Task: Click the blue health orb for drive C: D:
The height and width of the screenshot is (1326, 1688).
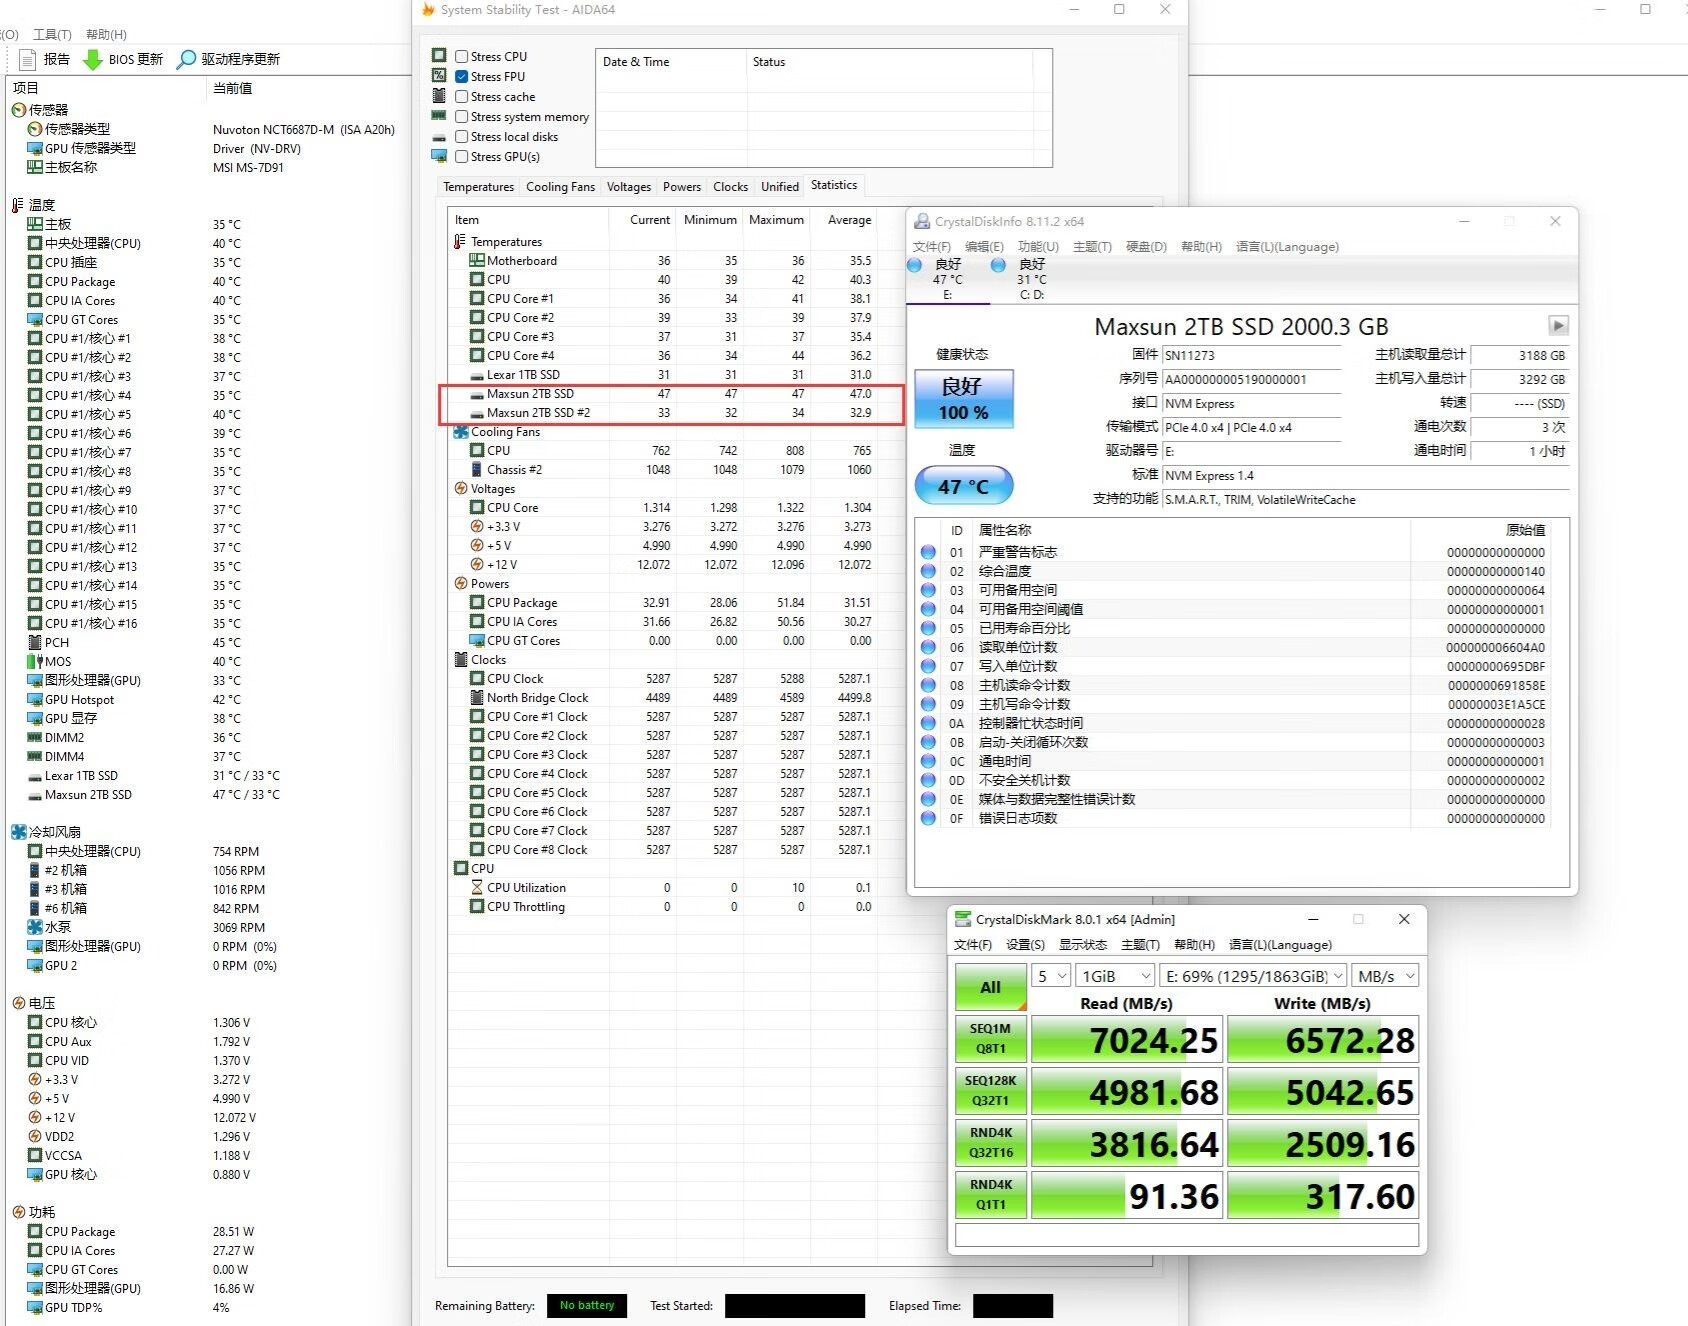Action: click(998, 265)
